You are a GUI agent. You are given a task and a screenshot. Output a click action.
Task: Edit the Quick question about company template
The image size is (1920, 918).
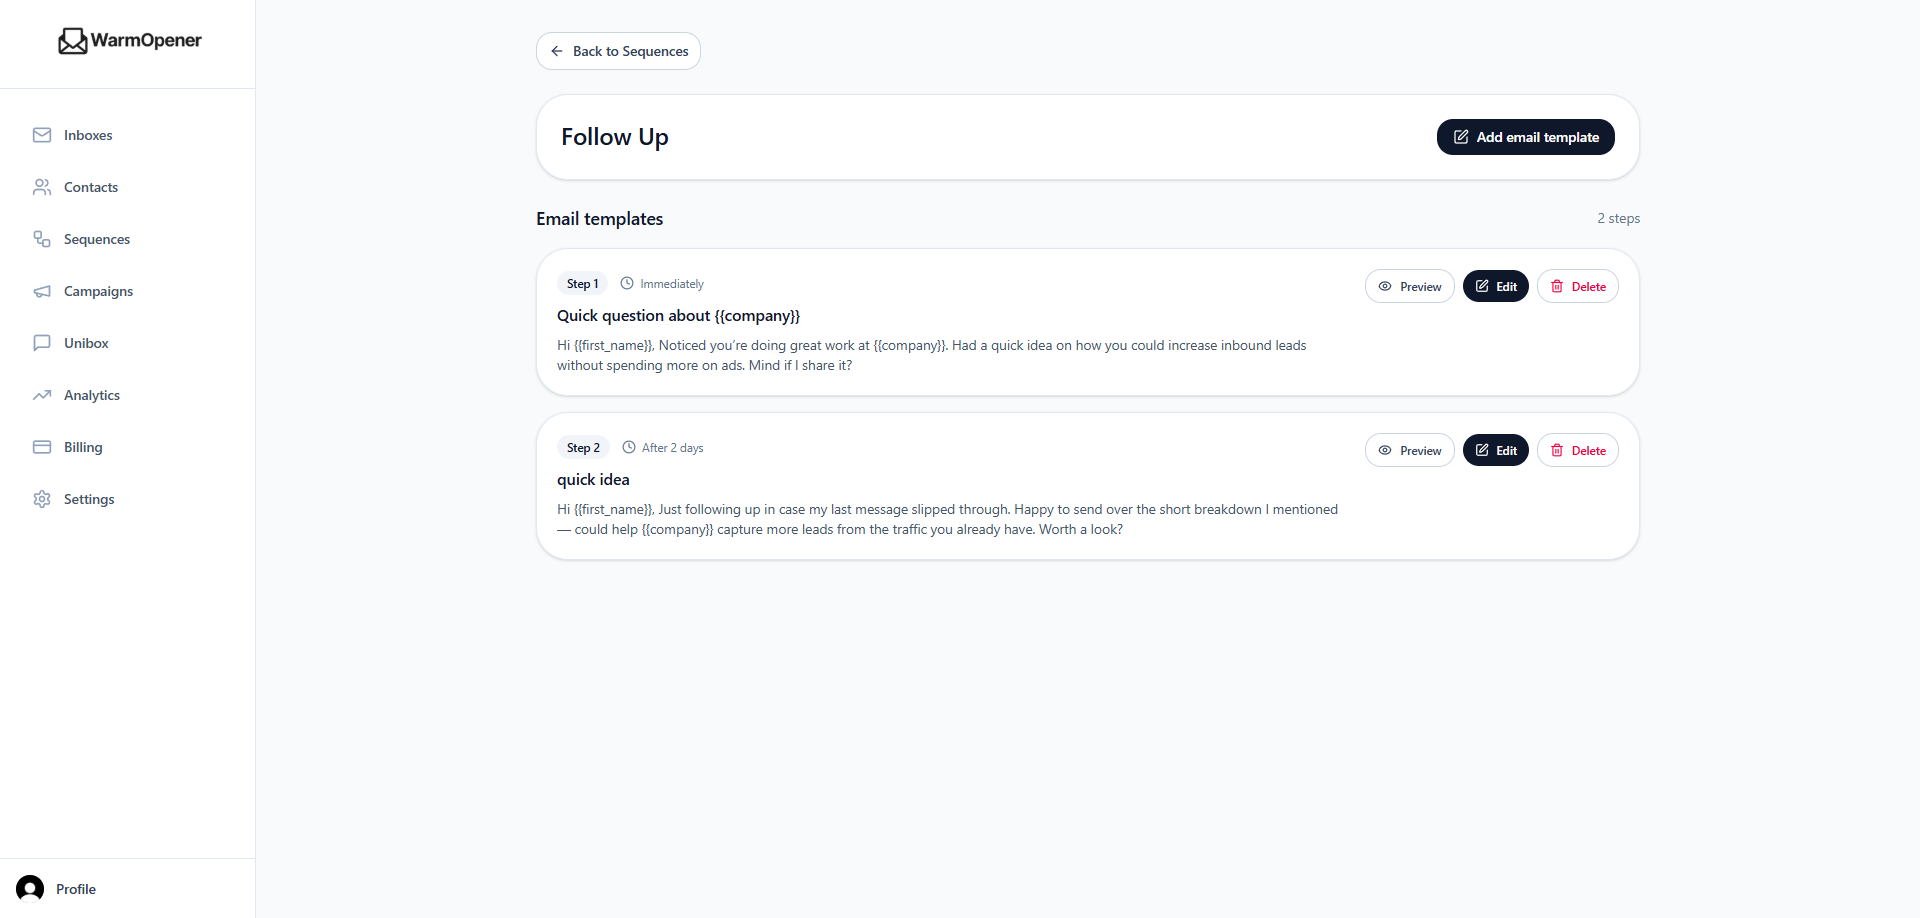pyautogui.click(x=1495, y=286)
